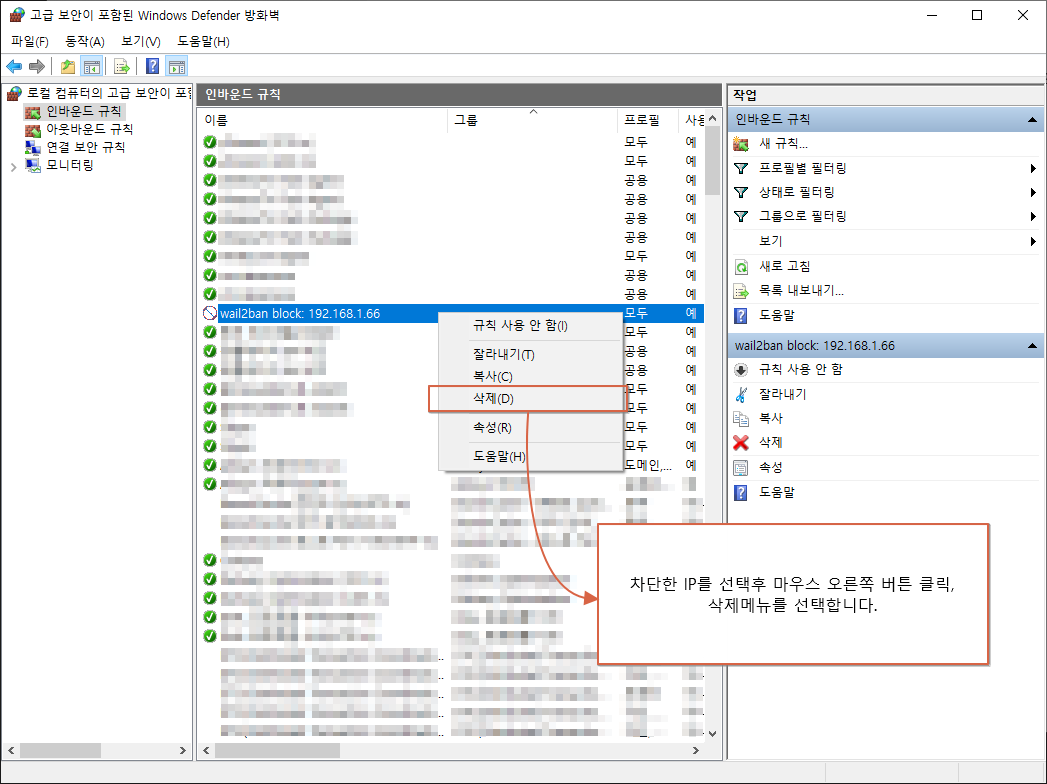Open 프로필별 필터링 submenu arrow
This screenshot has width=1047, height=784.
tap(1033, 168)
